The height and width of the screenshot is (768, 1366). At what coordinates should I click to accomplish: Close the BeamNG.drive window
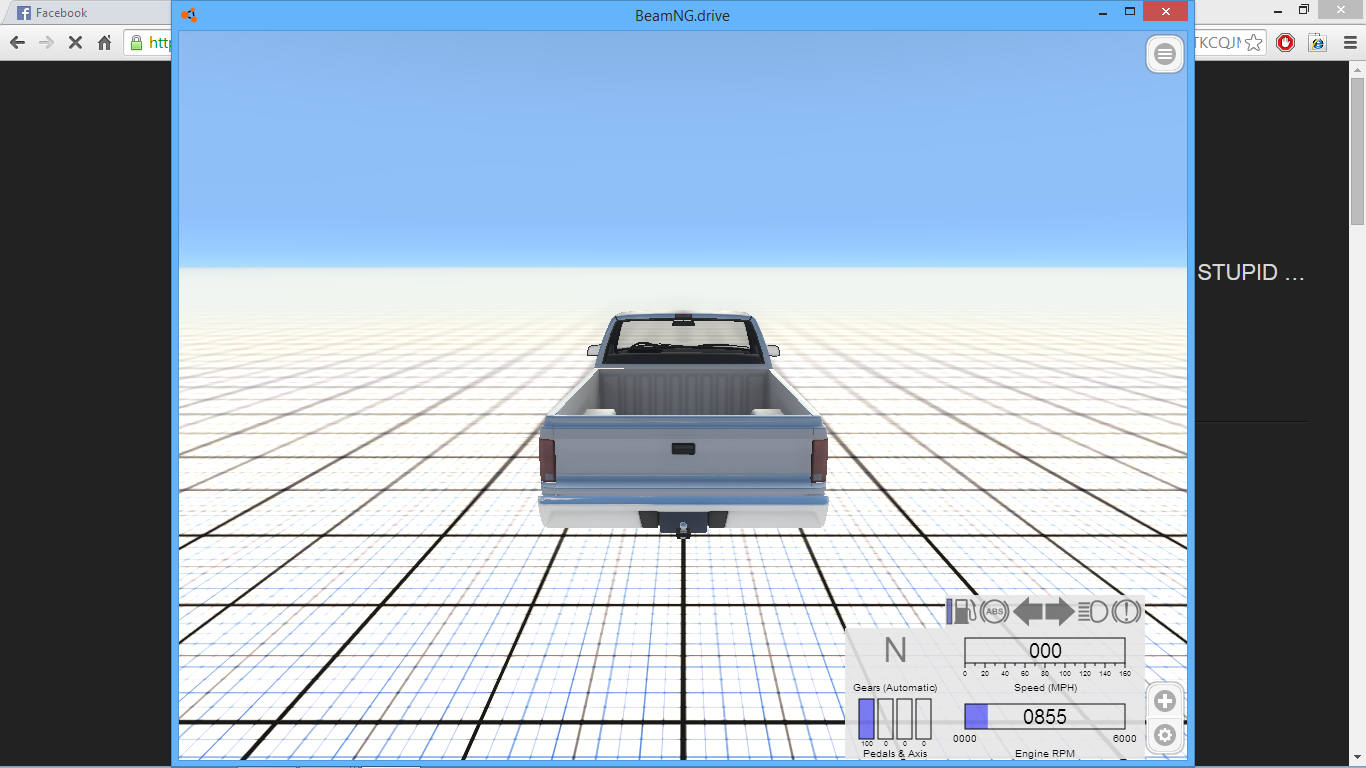tap(1166, 13)
